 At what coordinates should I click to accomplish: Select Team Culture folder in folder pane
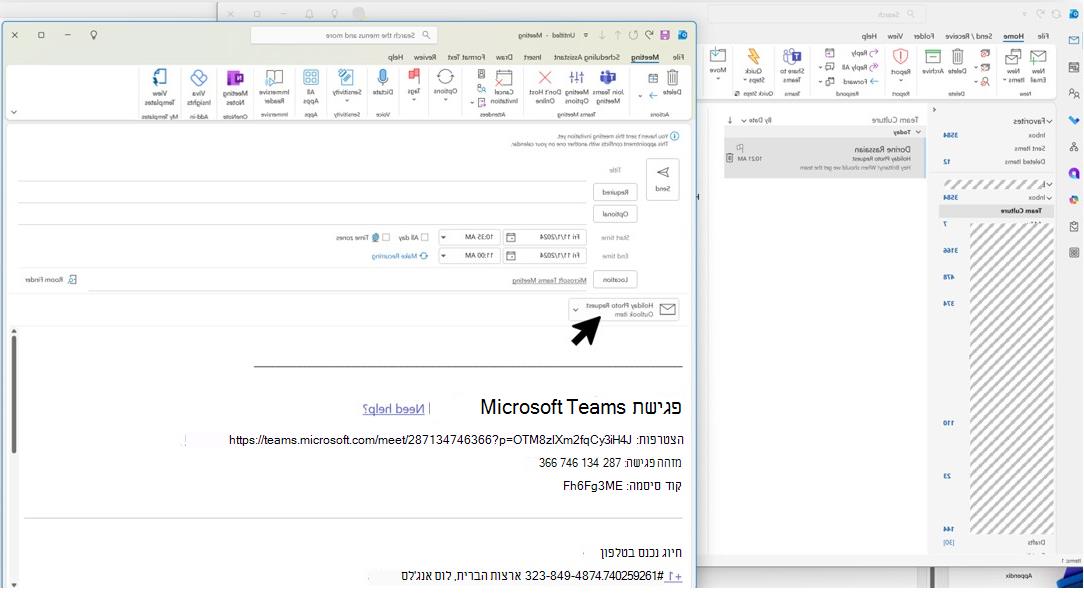coord(997,211)
